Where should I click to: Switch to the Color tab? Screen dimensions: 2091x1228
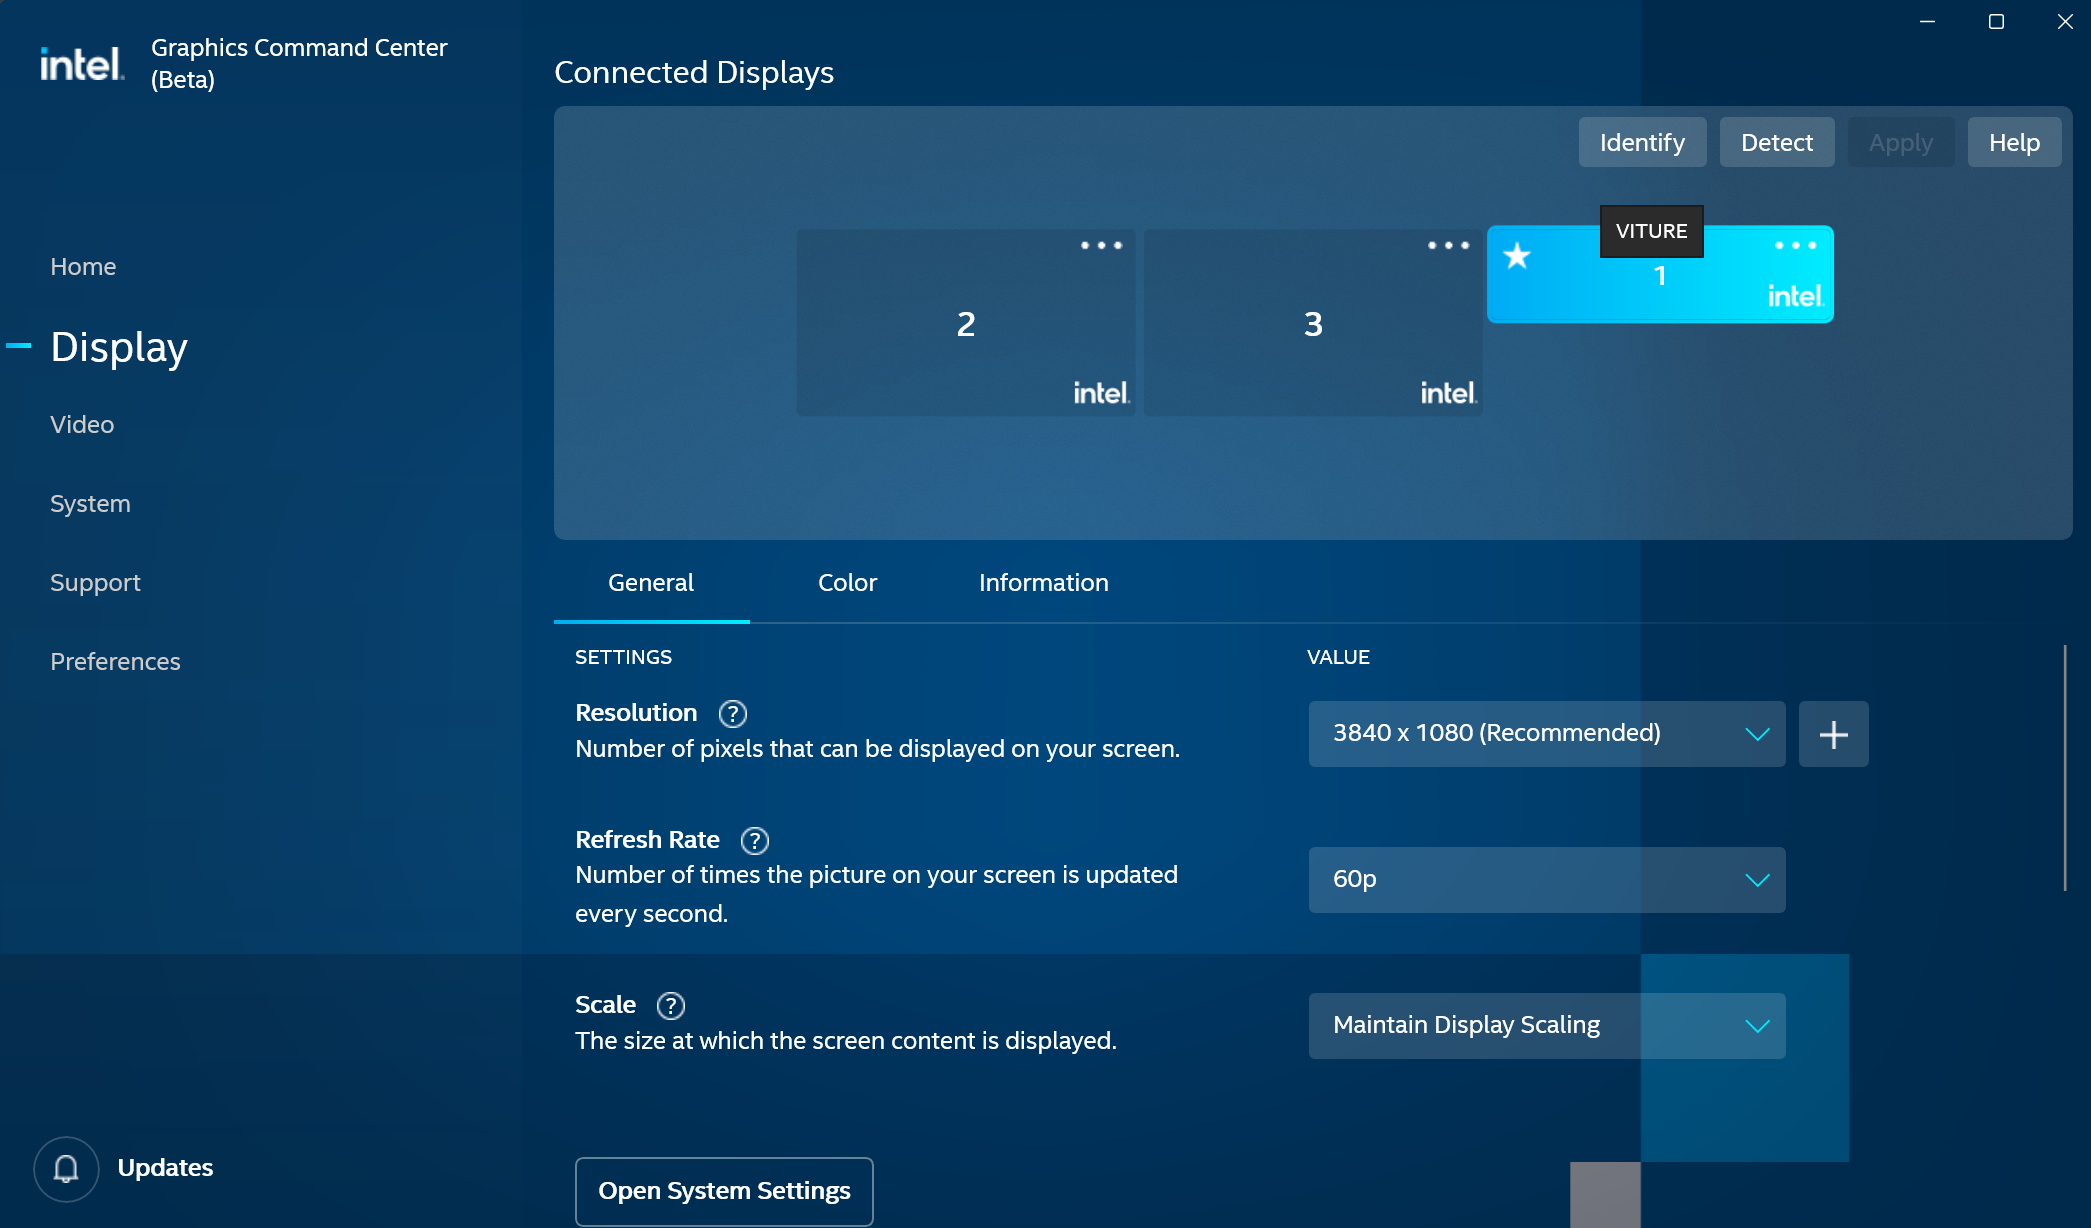click(847, 583)
